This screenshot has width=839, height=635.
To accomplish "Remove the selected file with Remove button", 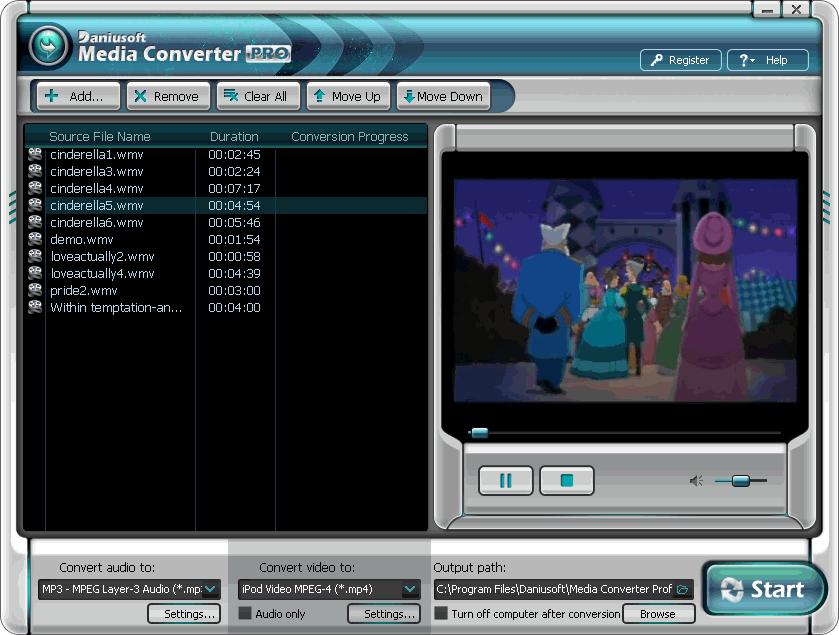I will [168, 96].
